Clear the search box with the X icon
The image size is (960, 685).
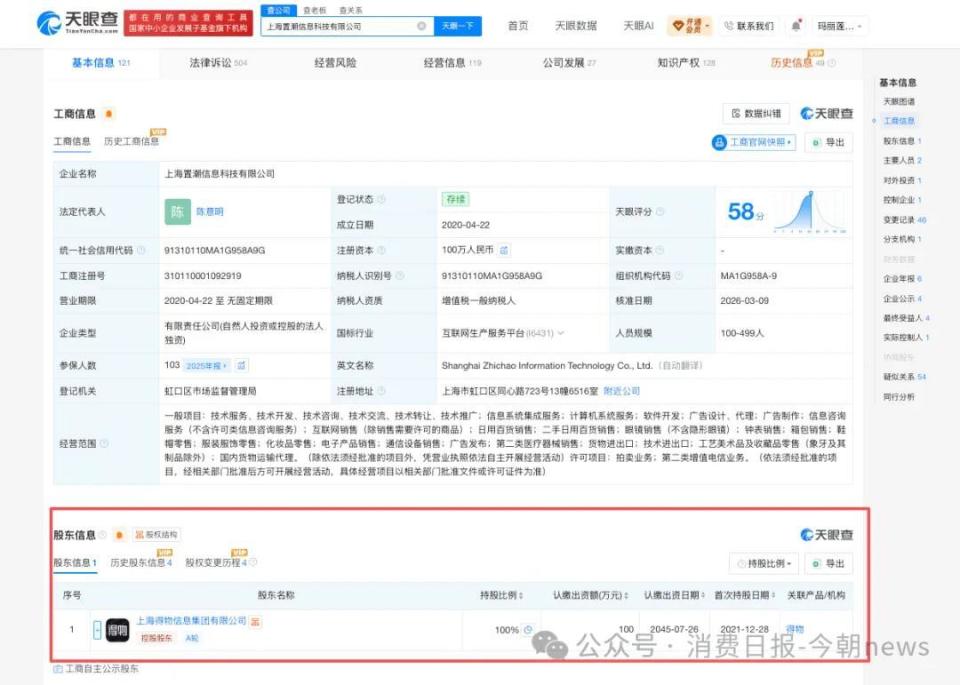coord(422,26)
